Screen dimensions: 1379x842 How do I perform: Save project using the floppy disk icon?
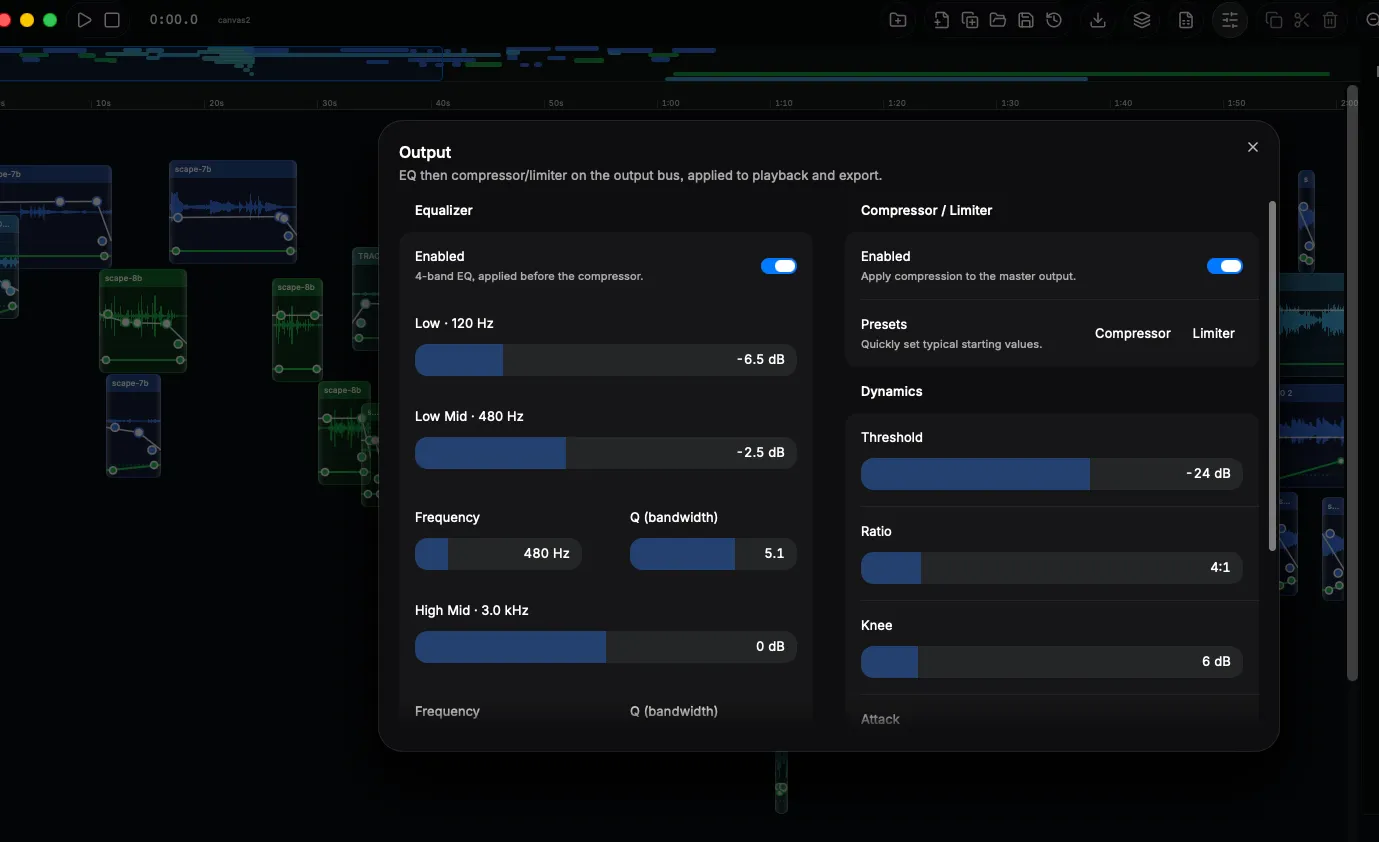1026,20
